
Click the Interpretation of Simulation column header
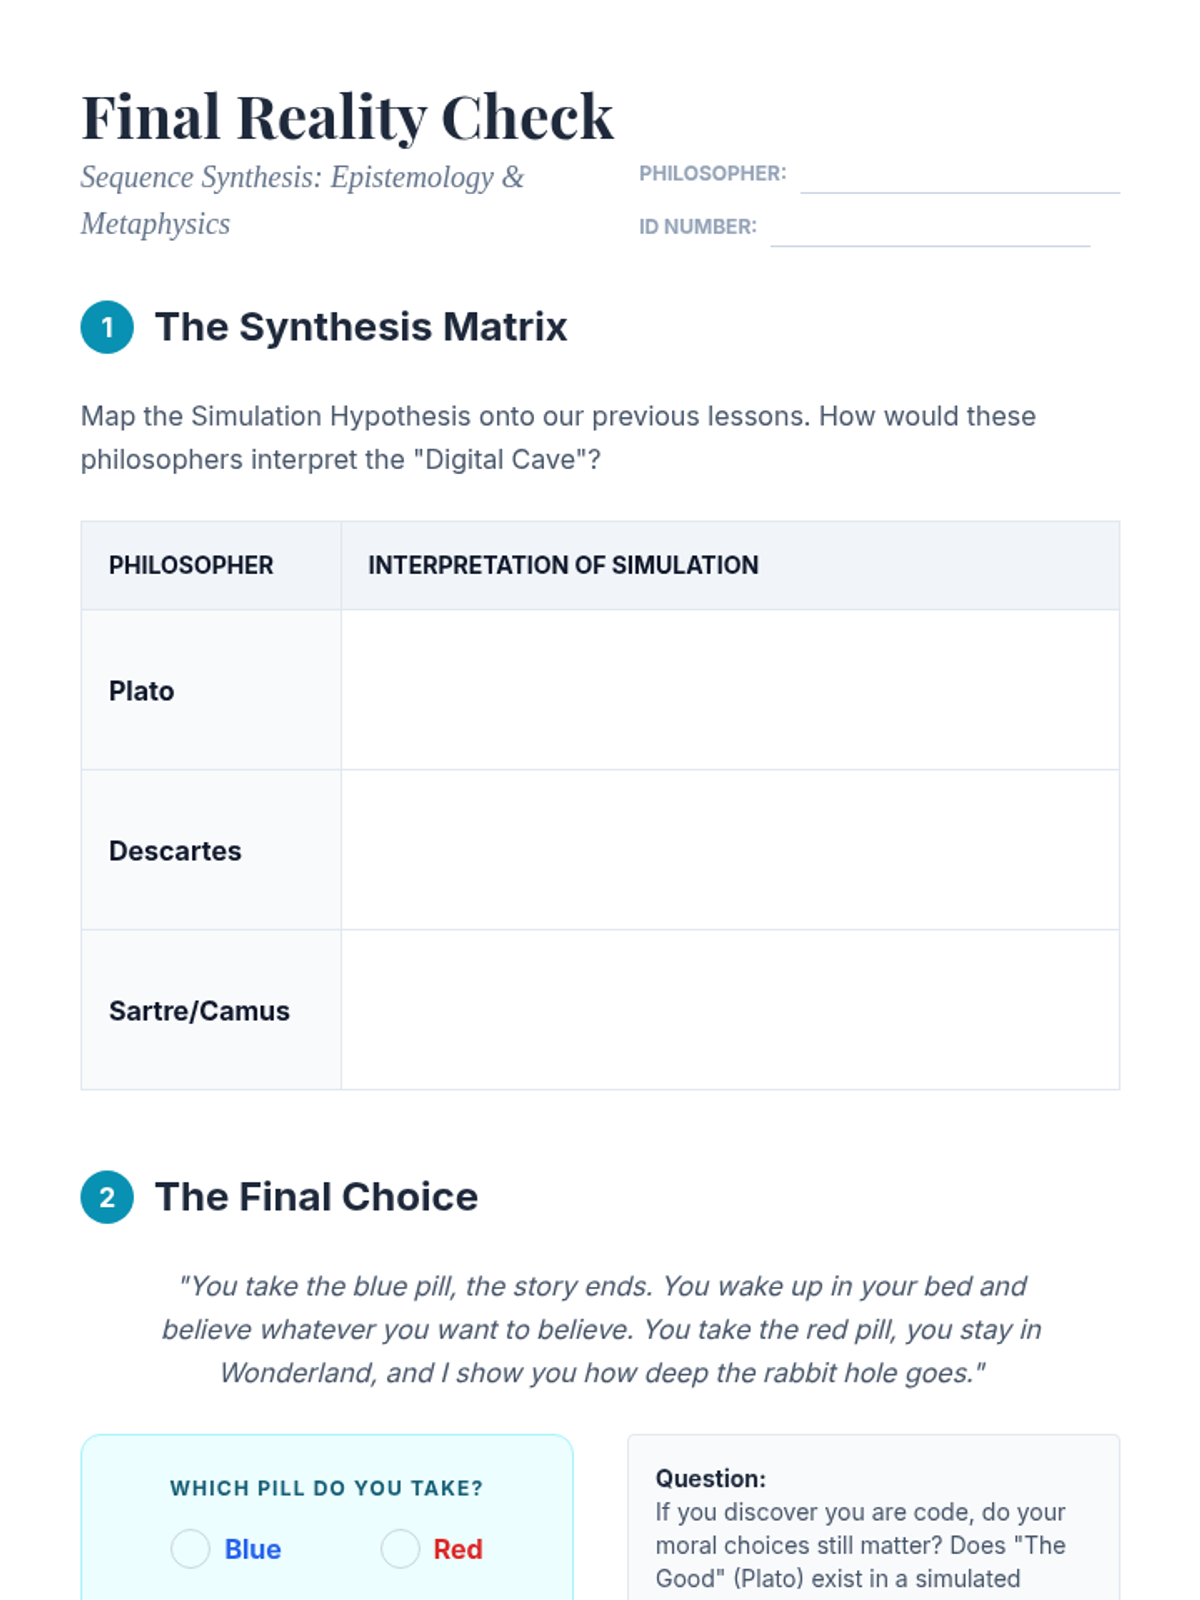[x=563, y=565]
